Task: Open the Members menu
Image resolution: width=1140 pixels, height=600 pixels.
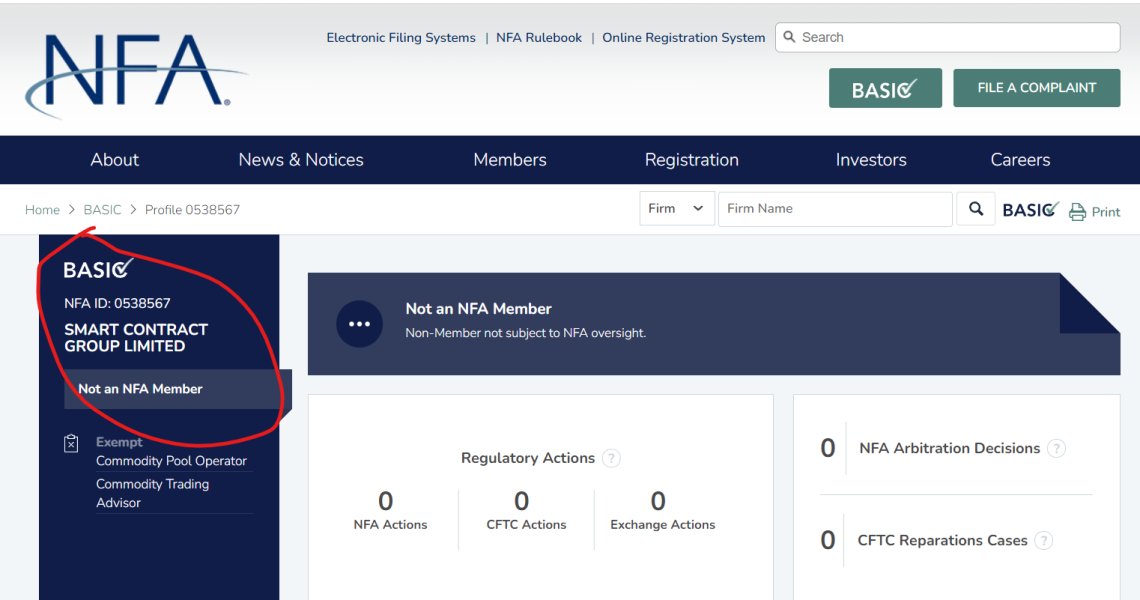Action: point(510,160)
